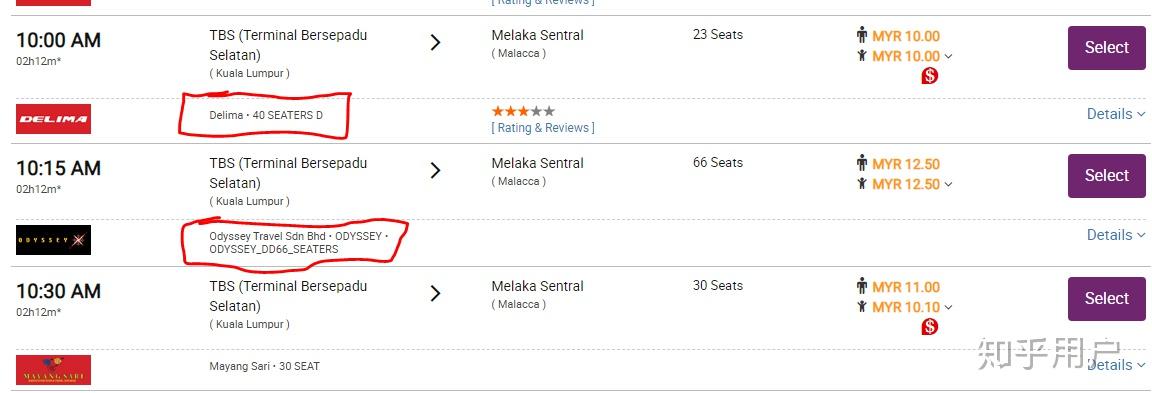
Task: Expand Details for the Odyssey 10:15 AM bus
Action: point(1115,235)
